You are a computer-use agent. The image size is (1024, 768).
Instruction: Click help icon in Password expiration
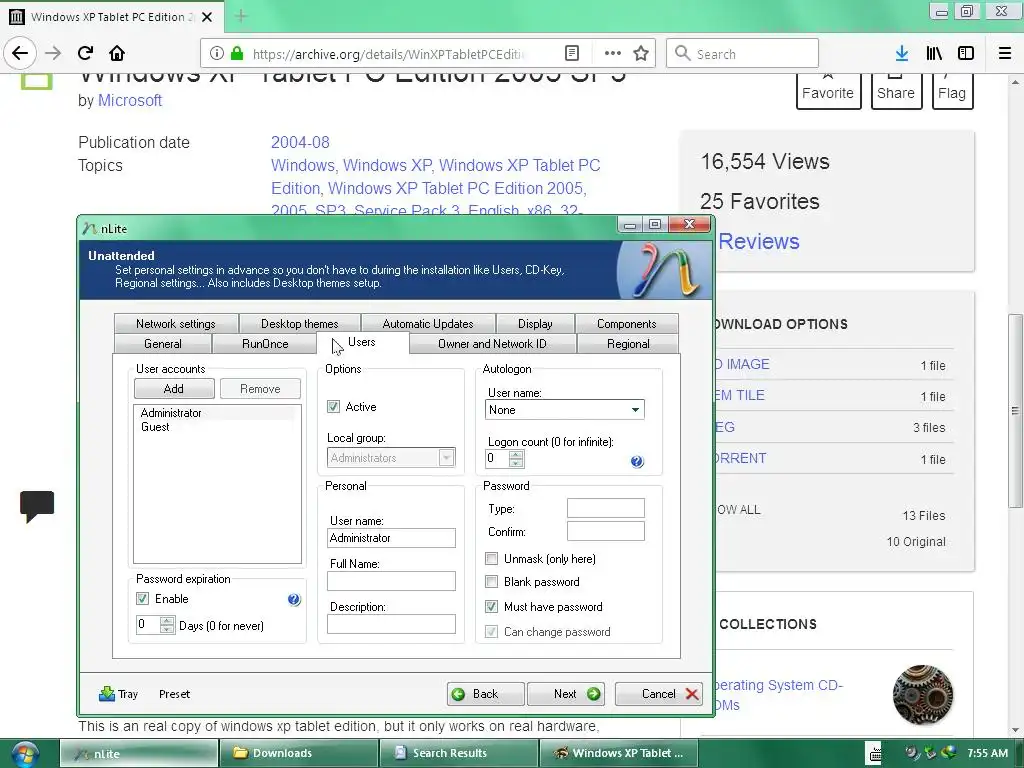pos(294,600)
